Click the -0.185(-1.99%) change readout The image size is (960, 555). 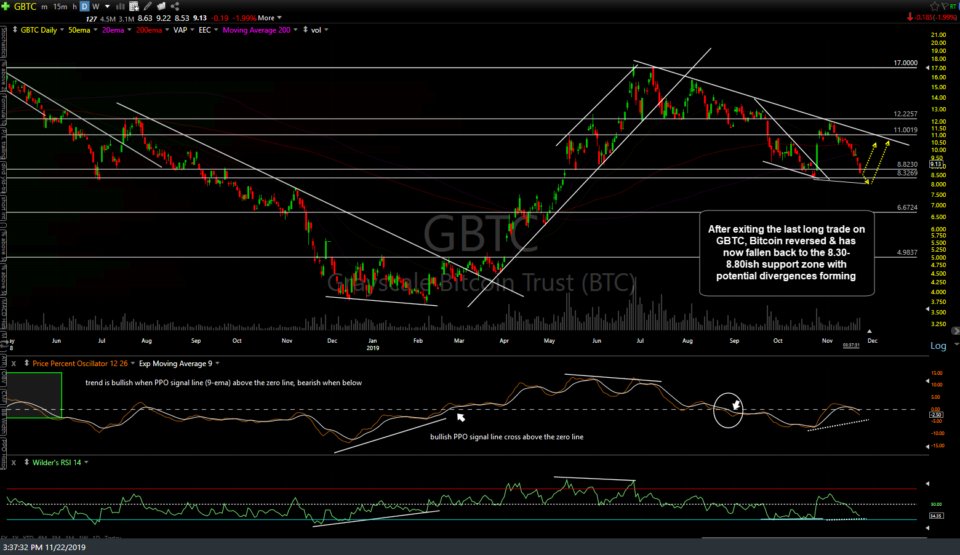tap(936, 17)
